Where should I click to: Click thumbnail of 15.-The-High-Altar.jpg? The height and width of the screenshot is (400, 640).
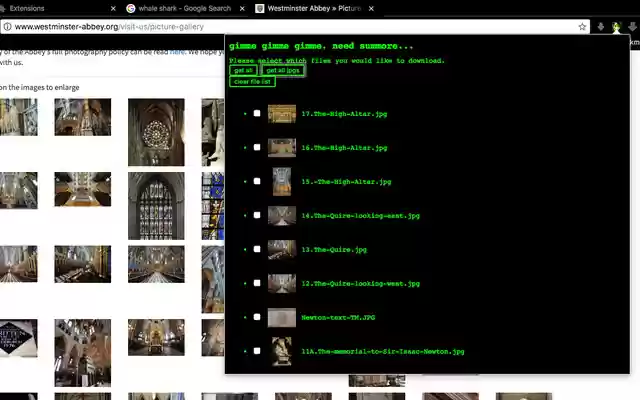click(x=282, y=182)
